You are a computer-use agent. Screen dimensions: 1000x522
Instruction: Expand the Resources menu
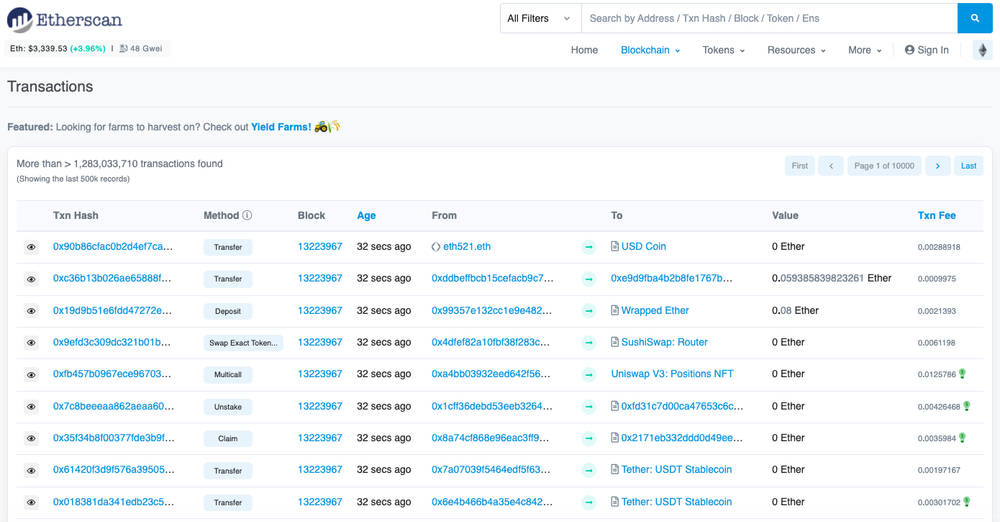(x=796, y=50)
